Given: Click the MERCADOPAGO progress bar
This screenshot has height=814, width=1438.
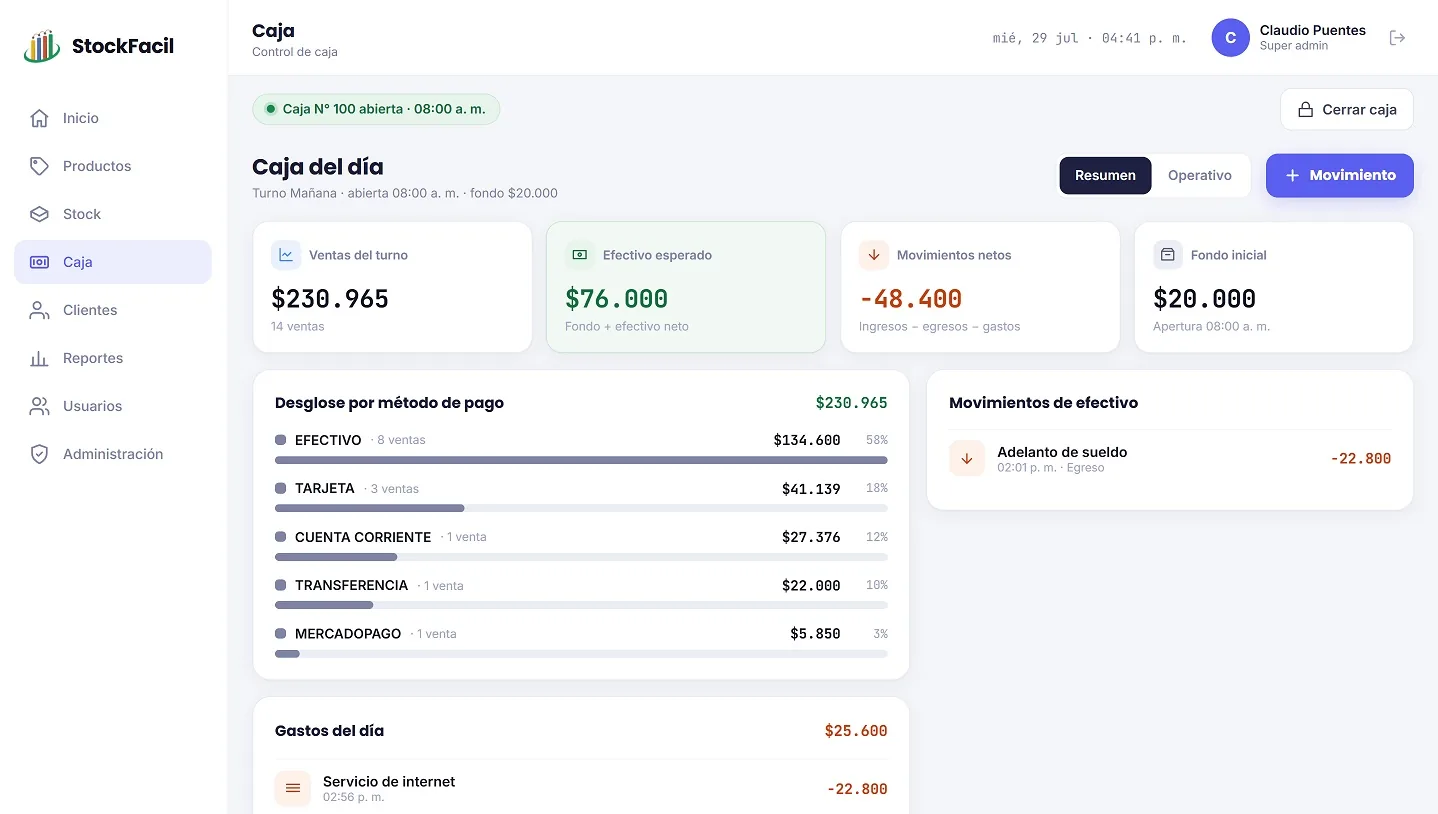Looking at the screenshot, I should (x=581, y=653).
